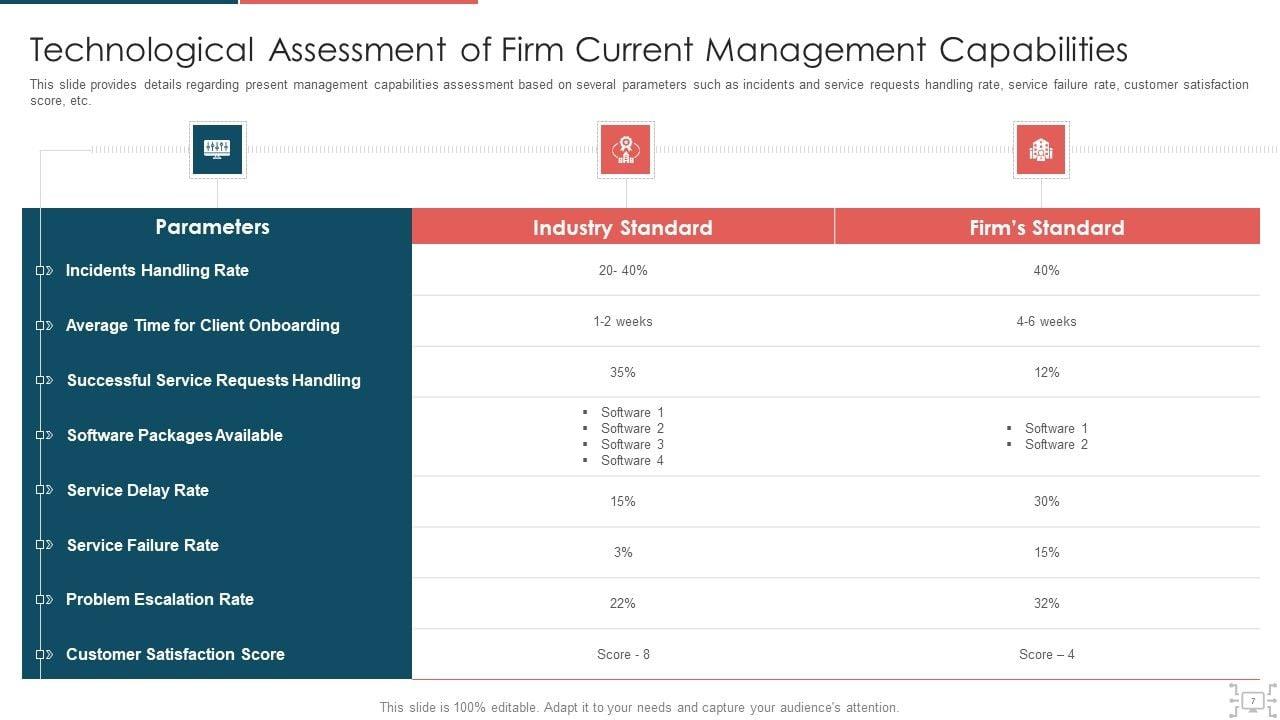The width and height of the screenshot is (1280, 720).
Task: Select the arrow bullet before Problem Escalation Rate
Action: point(45,599)
